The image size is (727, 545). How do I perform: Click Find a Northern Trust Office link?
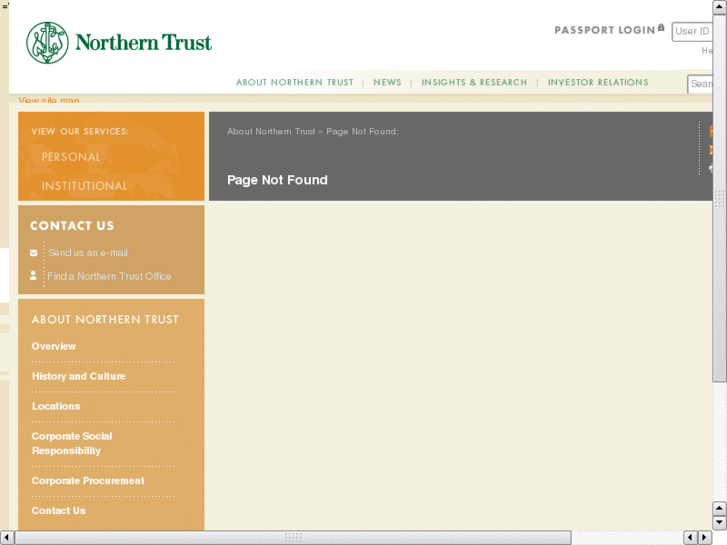(109, 276)
